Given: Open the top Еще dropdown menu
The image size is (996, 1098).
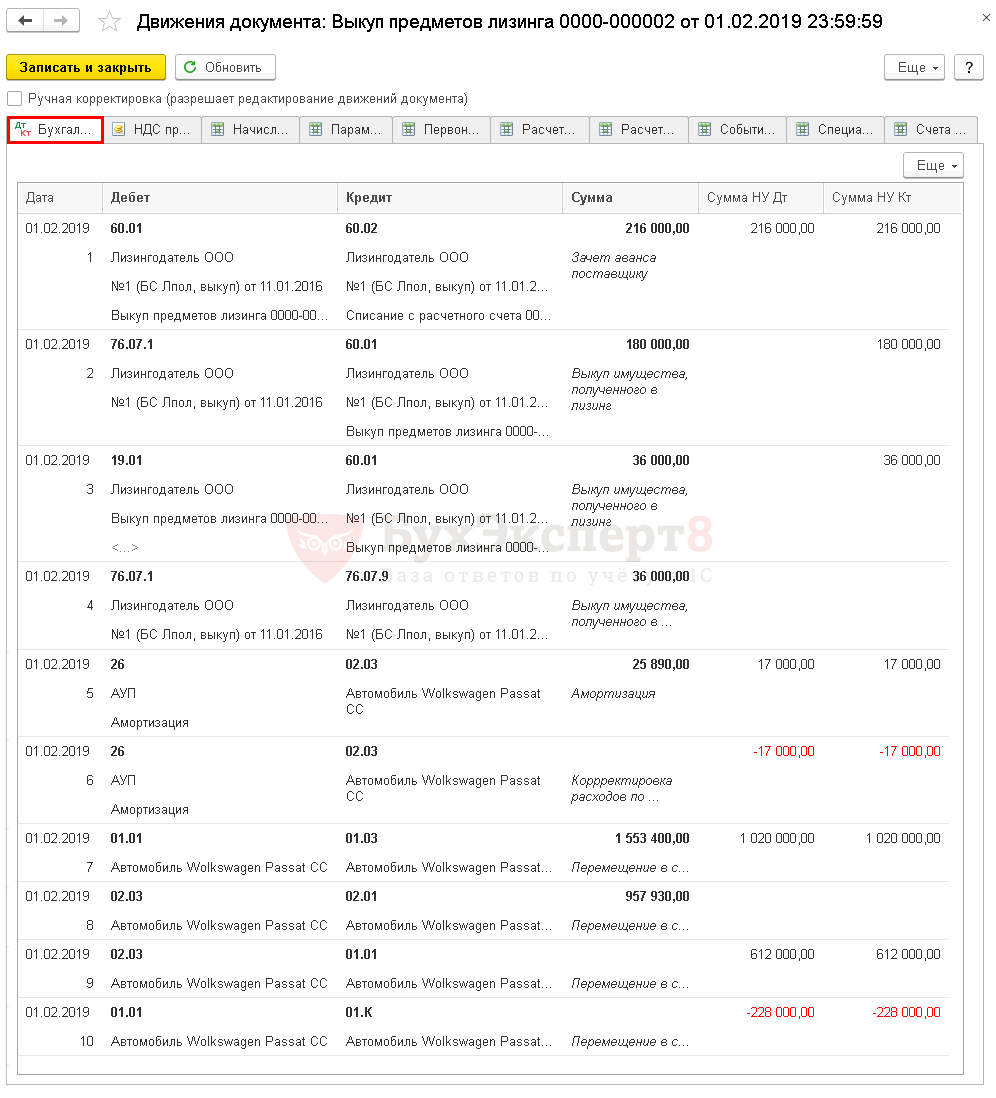Looking at the screenshot, I should coord(914,67).
